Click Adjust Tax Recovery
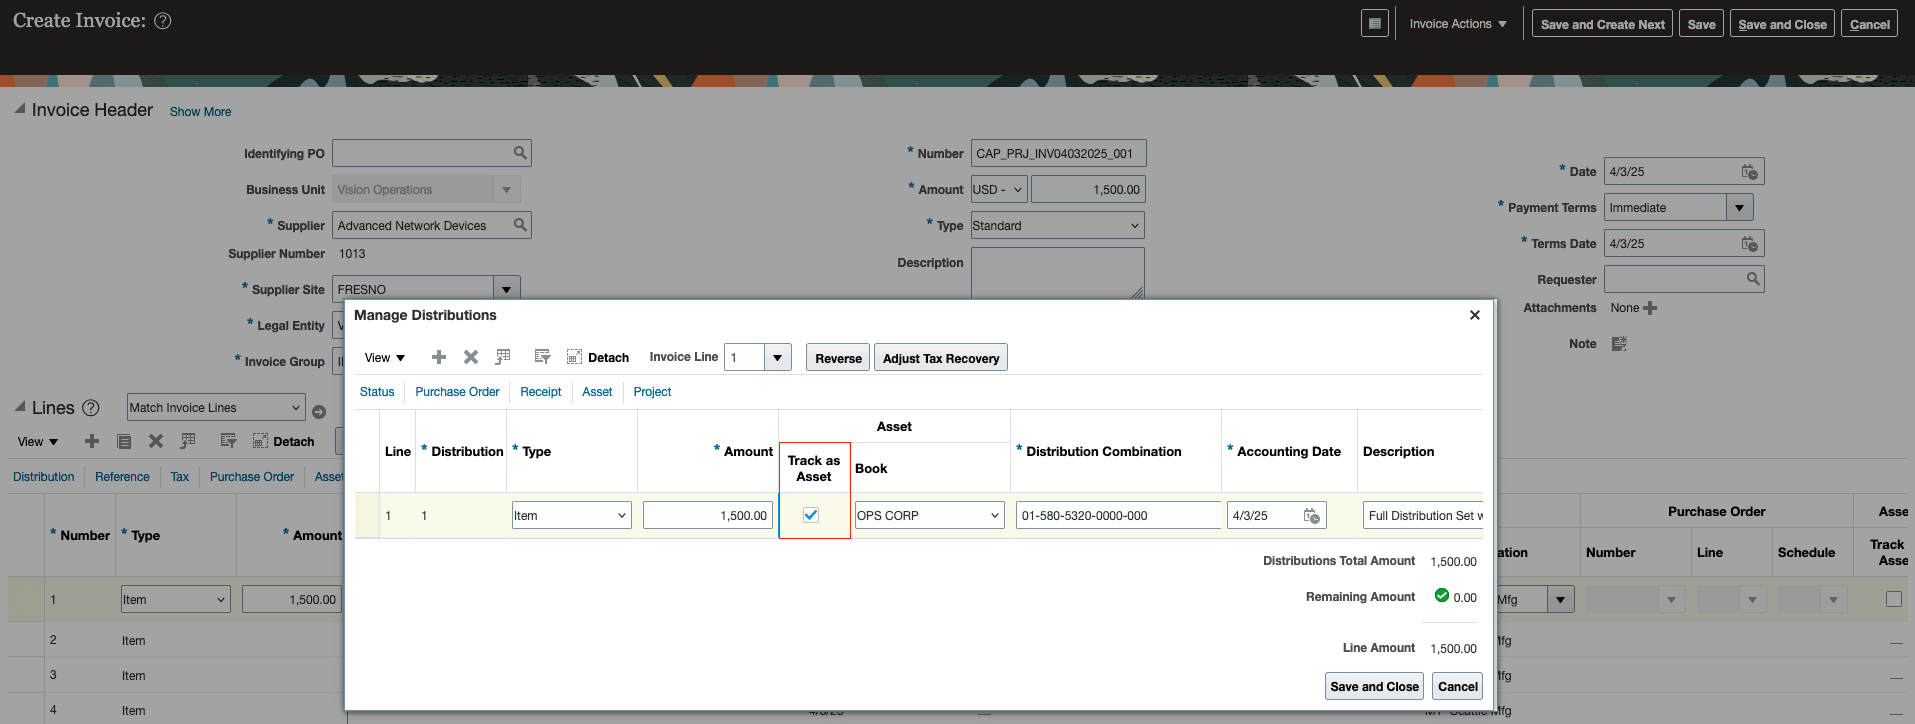Viewport: 1915px width, 724px height. (x=941, y=358)
